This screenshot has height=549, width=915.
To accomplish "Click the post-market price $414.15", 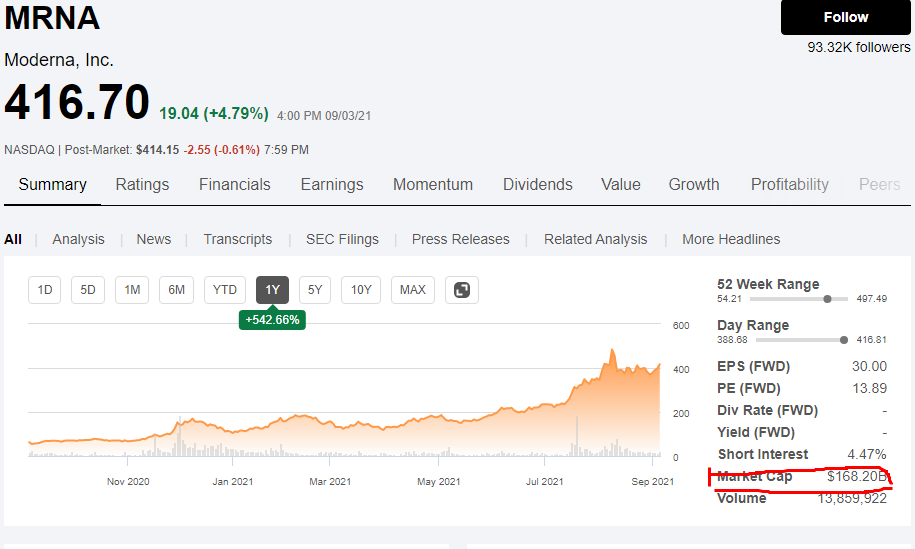I will click(158, 150).
